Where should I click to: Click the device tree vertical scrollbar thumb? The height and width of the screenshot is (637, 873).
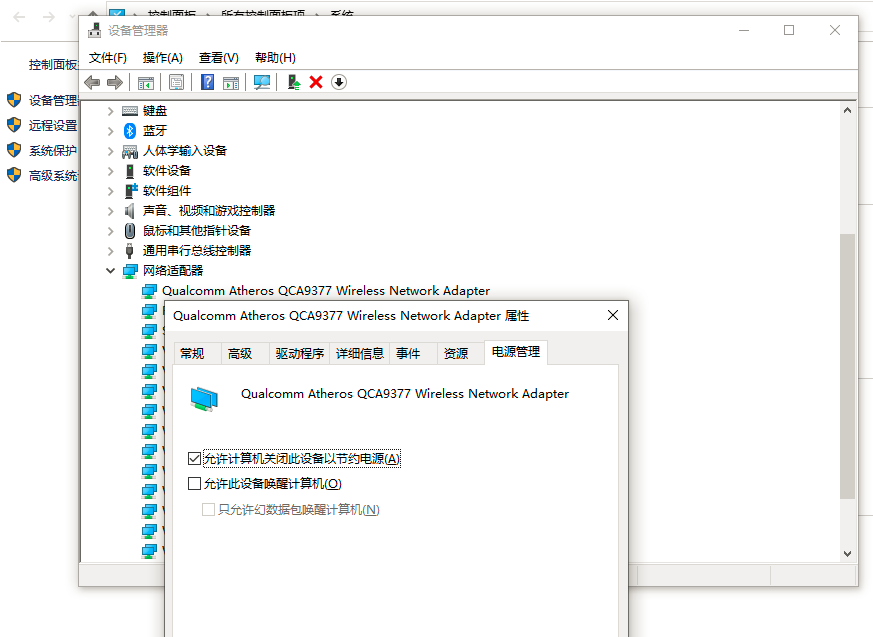coord(847,366)
